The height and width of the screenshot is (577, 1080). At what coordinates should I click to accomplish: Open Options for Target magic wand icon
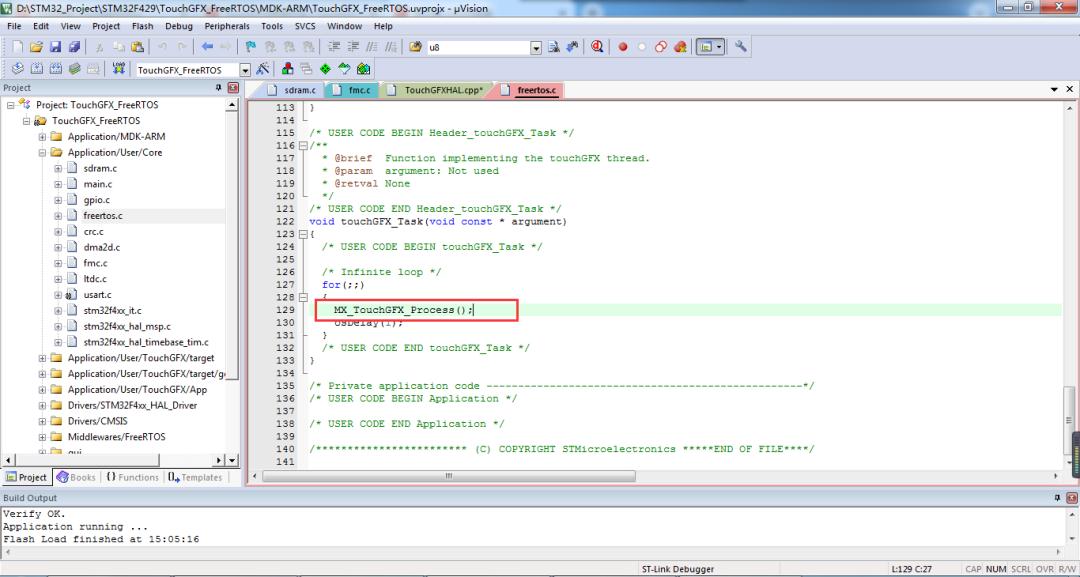click(x=262, y=69)
